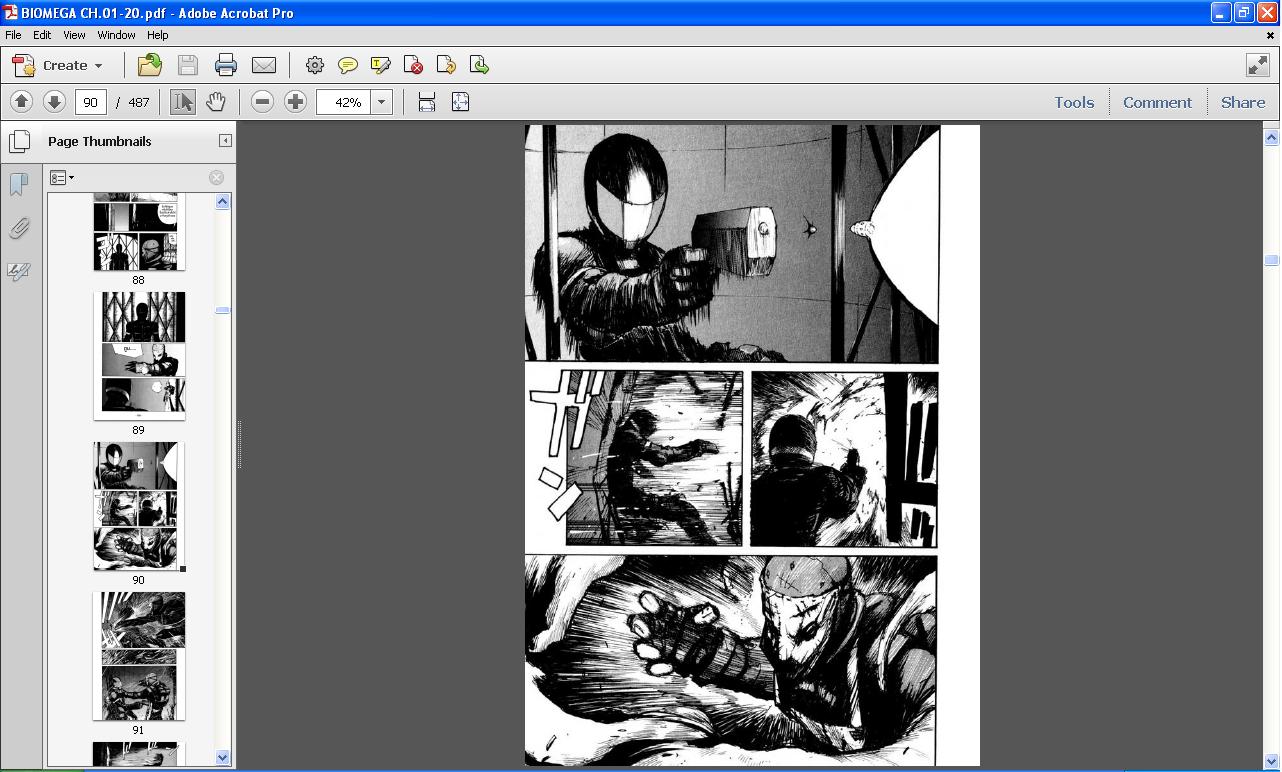The width and height of the screenshot is (1282, 772).
Task: Open the Tools pane
Action: click(x=1074, y=102)
